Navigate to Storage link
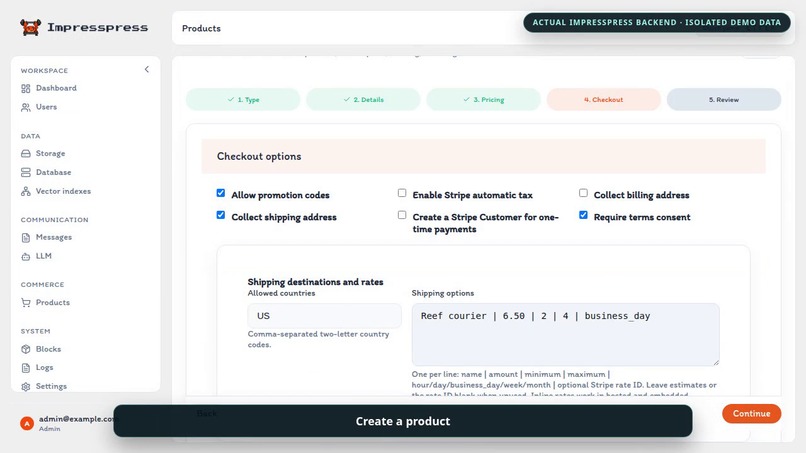The image size is (806, 453). coord(50,153)
